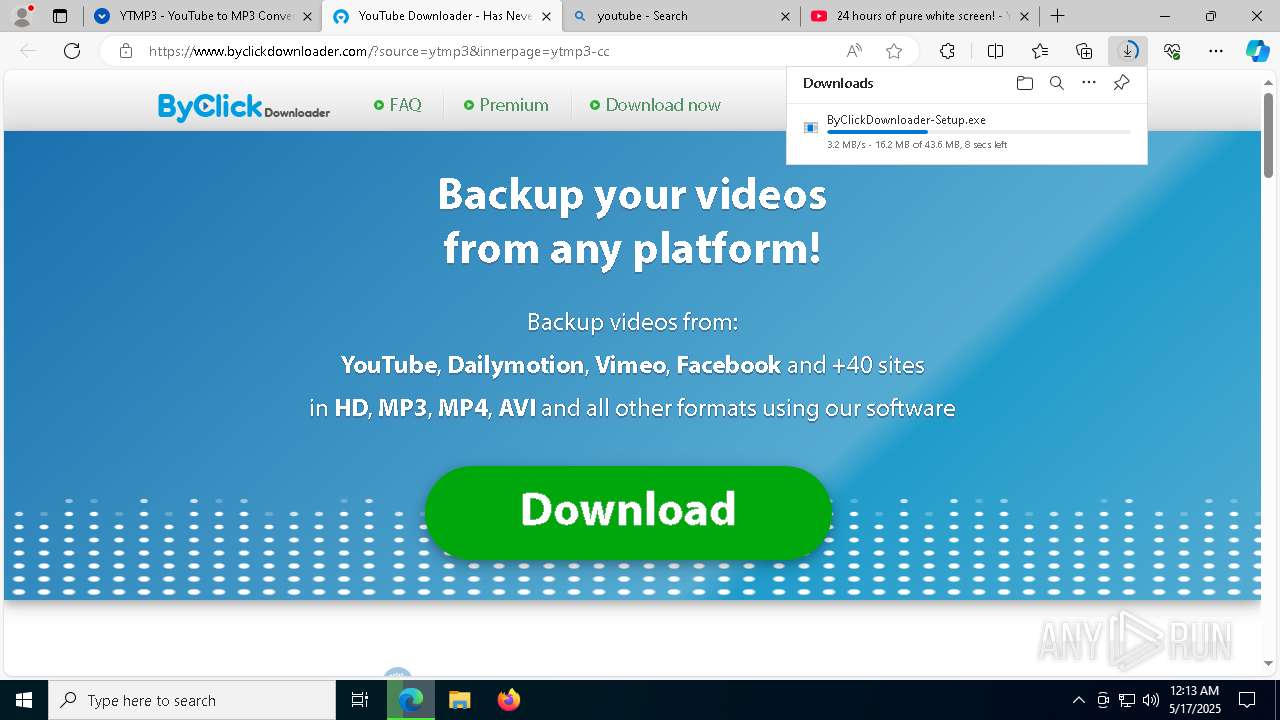Open the clock and date flyout
The width and height of the screenshot is (1280, 720).
1194,700
